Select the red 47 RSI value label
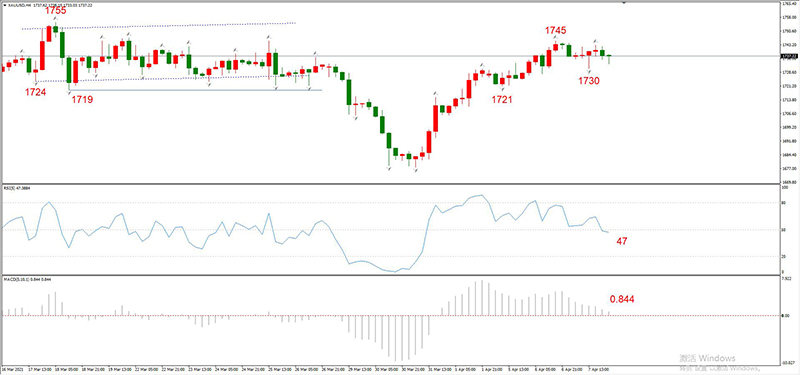This screenshot has height=375, width=800. coord(621,241)
